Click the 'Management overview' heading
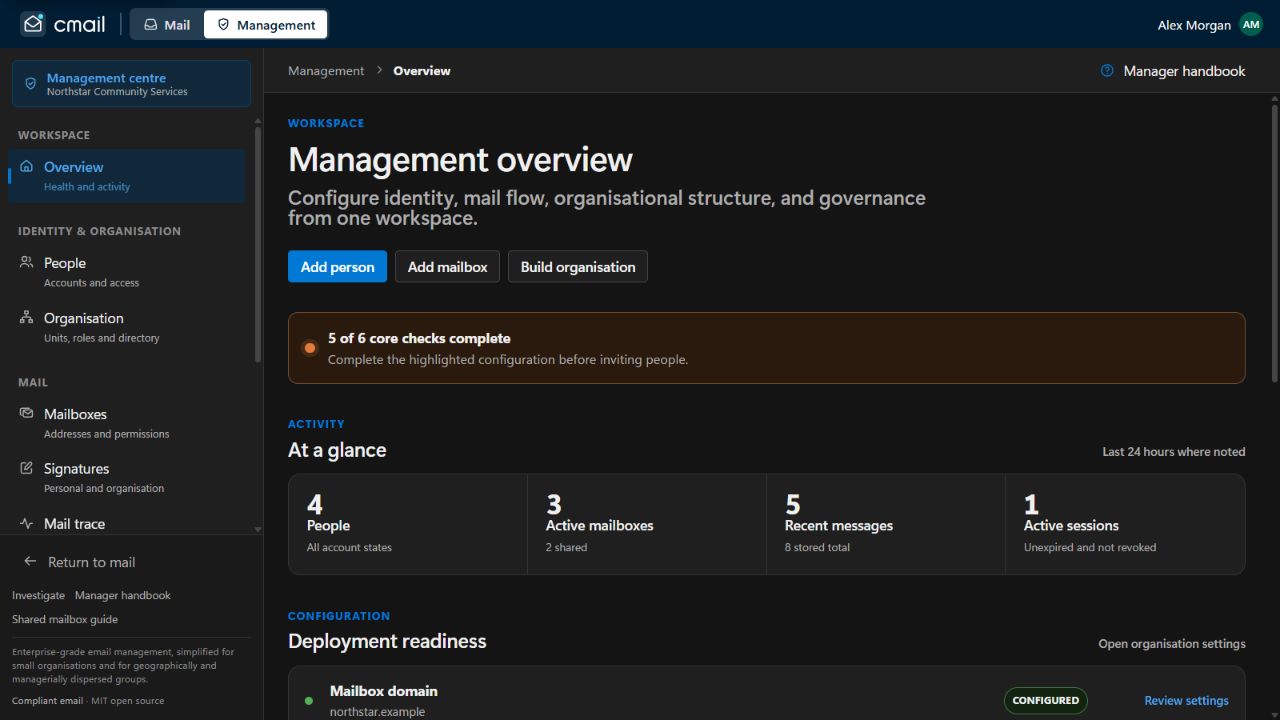The height and width of the screenshot is (720, 1280). click(460, 160)
